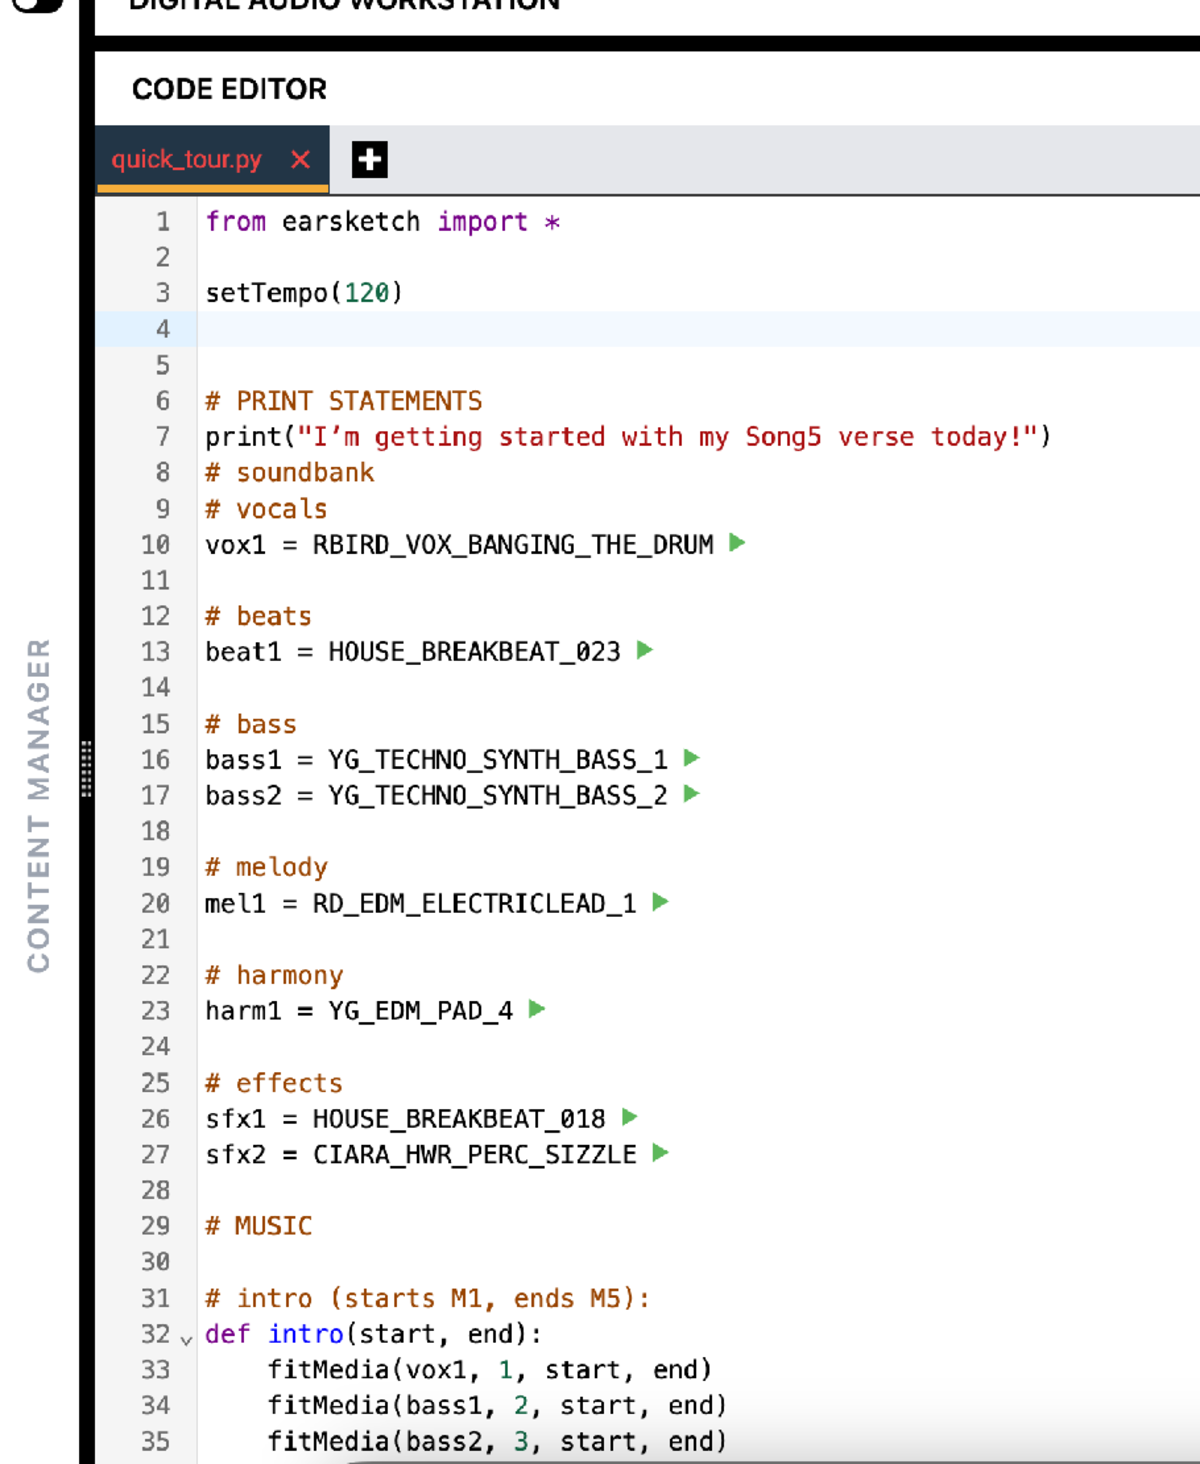Select the quick_tour.py tab

pyautogui.click(x=187, y=160)
